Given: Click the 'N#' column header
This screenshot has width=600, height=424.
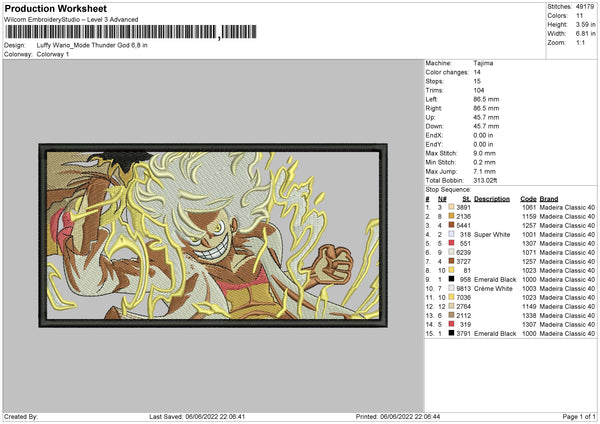Looking at the screenshot, I should pos(442,199).
